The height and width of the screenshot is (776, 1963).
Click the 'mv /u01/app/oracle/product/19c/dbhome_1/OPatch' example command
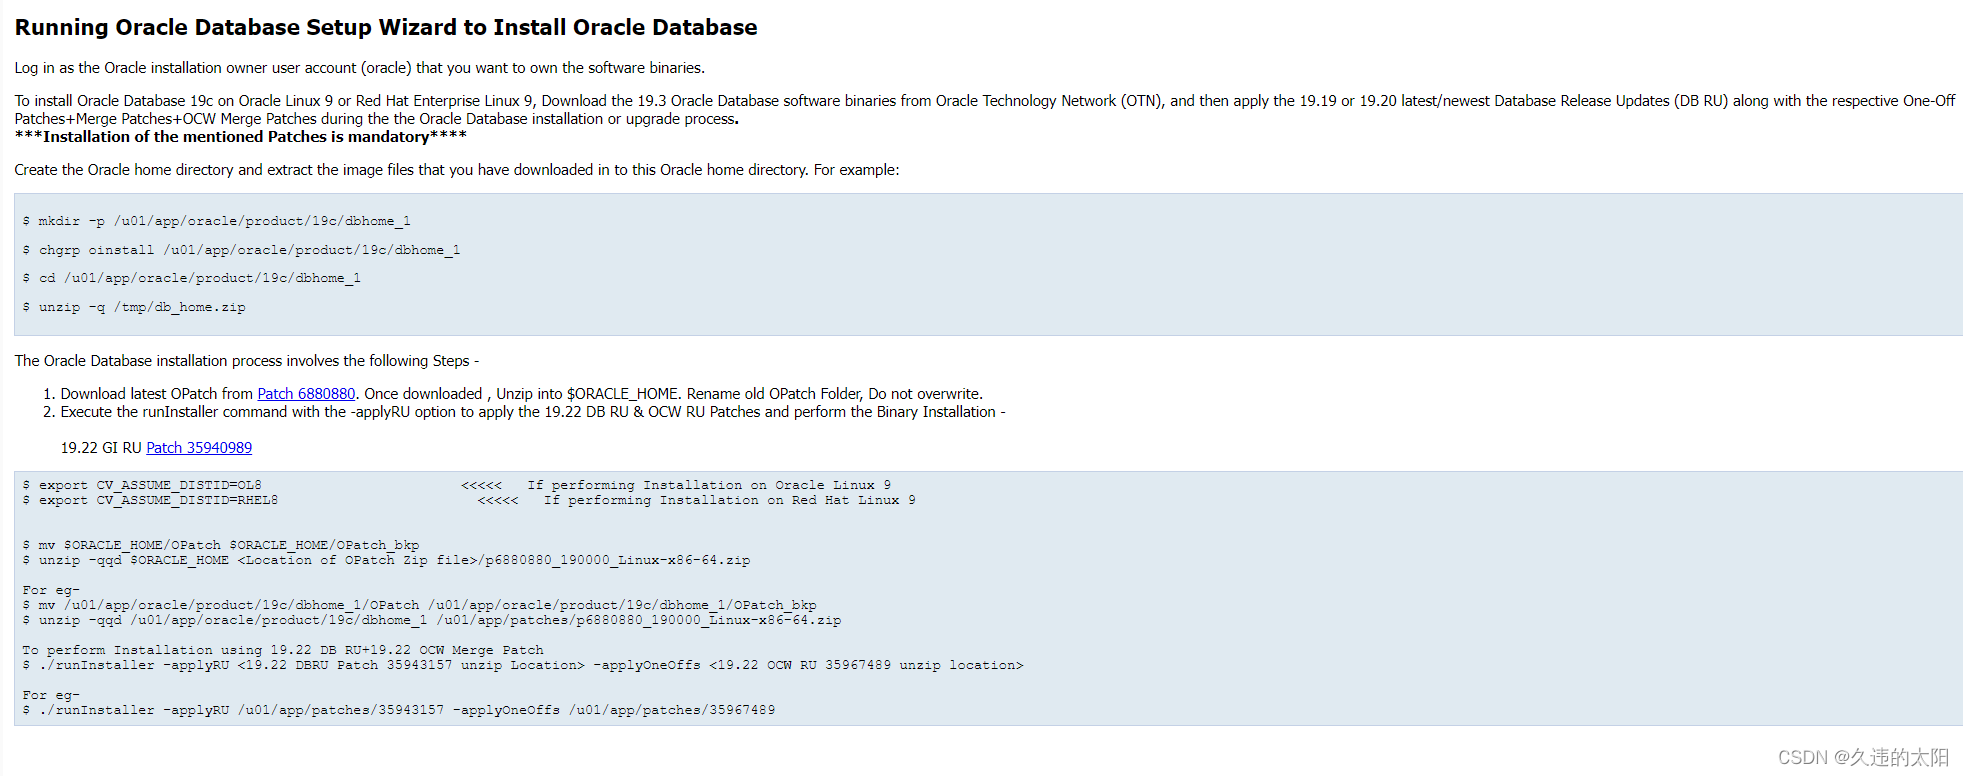click(419, 605)
